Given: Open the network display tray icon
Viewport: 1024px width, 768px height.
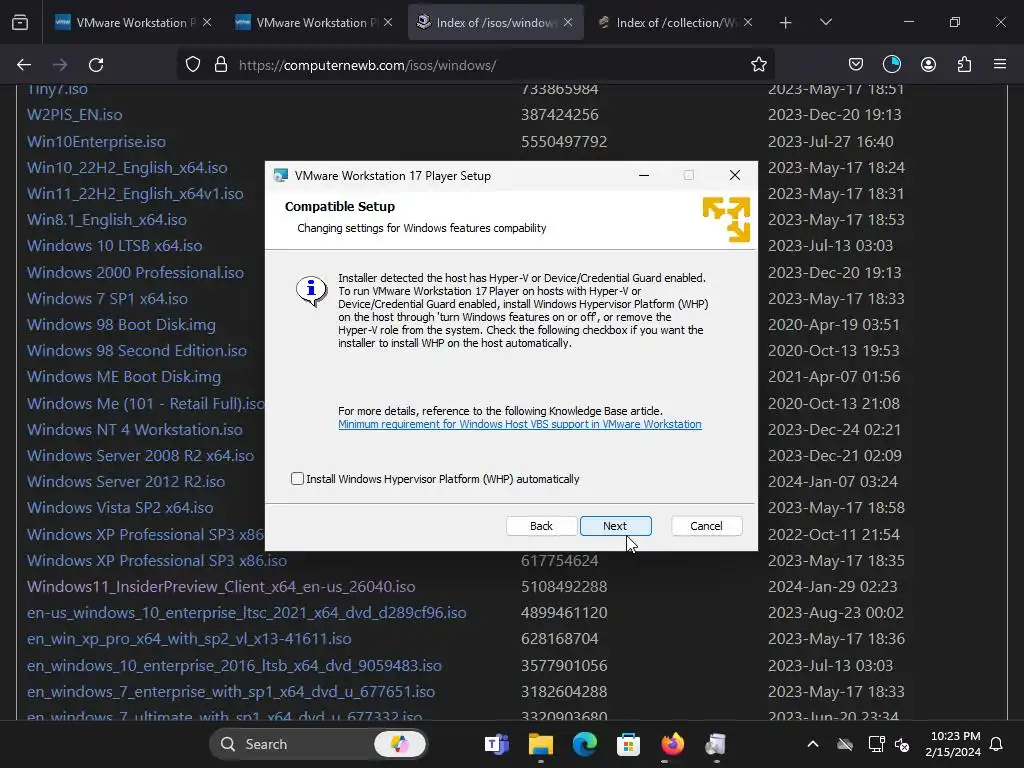Looking at the screenshot, I should tap(876, 744).
